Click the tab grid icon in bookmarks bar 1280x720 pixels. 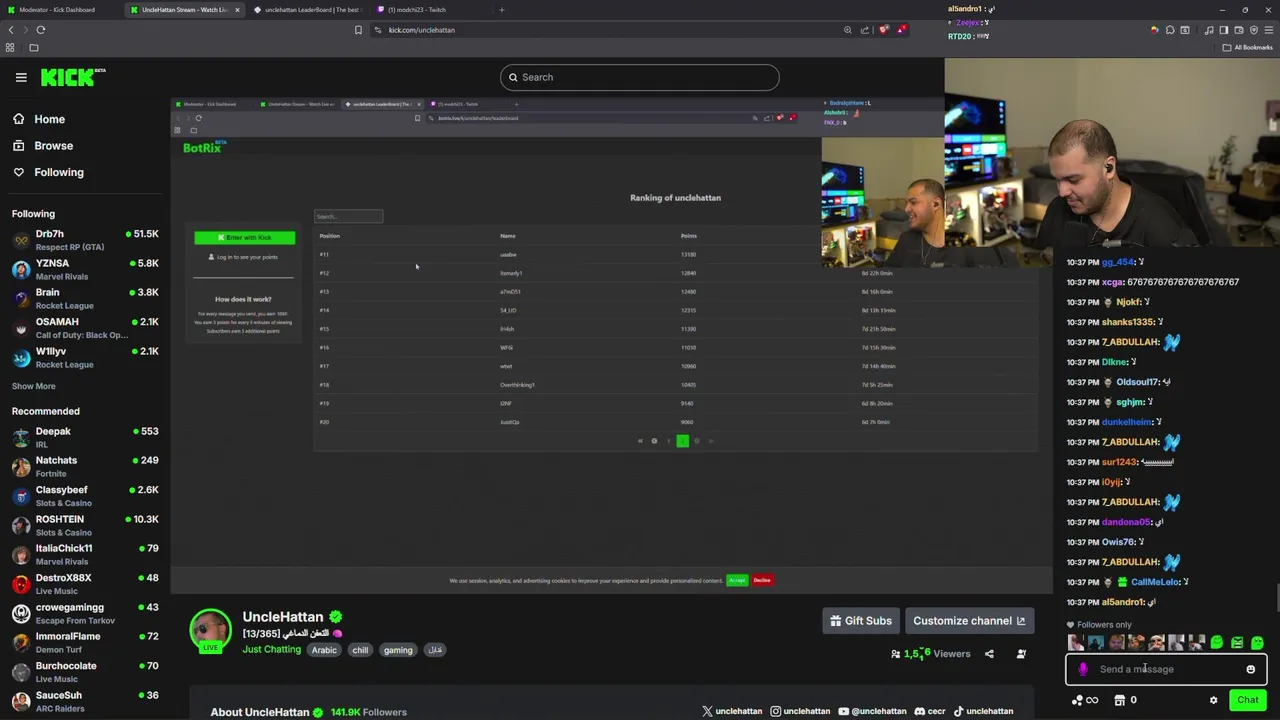tap(10, 47)
